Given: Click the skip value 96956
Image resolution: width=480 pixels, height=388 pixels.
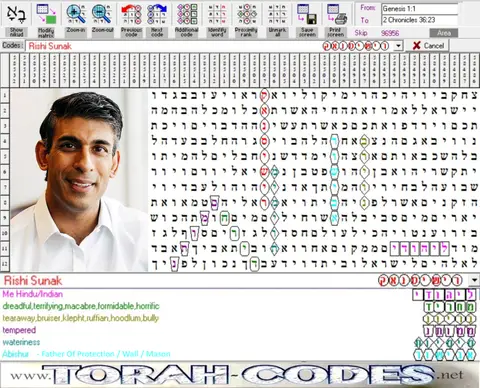Looking at the screenshot, I should coord(390,33).
